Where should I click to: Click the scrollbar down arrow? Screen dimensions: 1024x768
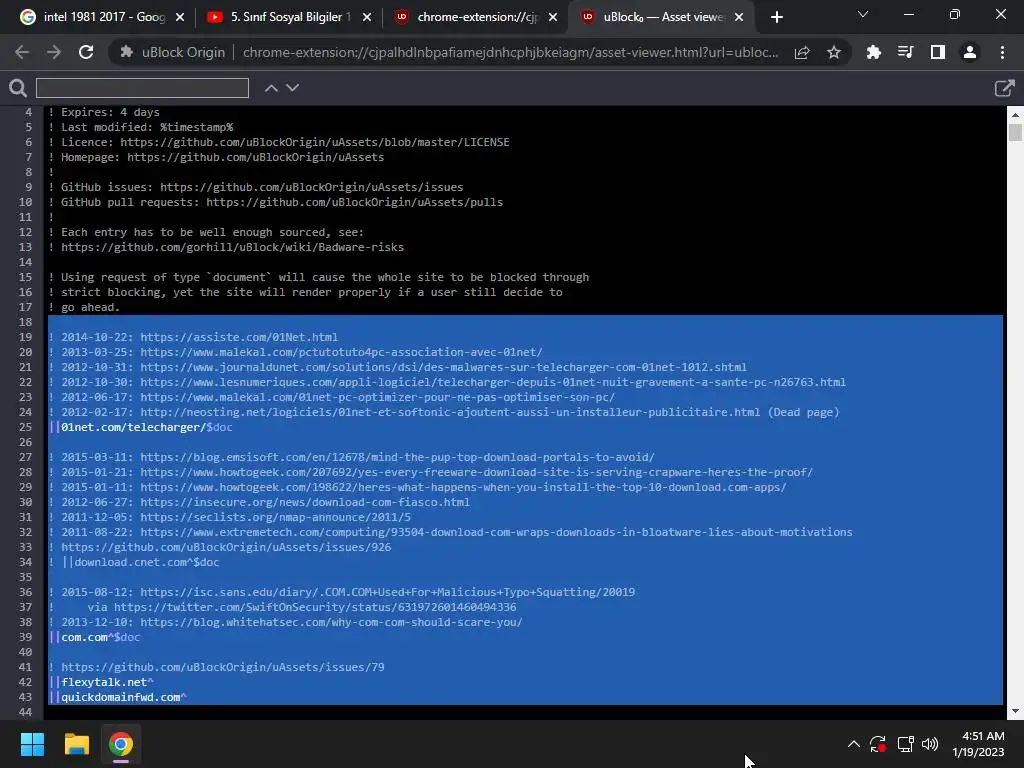[1015, 711]
